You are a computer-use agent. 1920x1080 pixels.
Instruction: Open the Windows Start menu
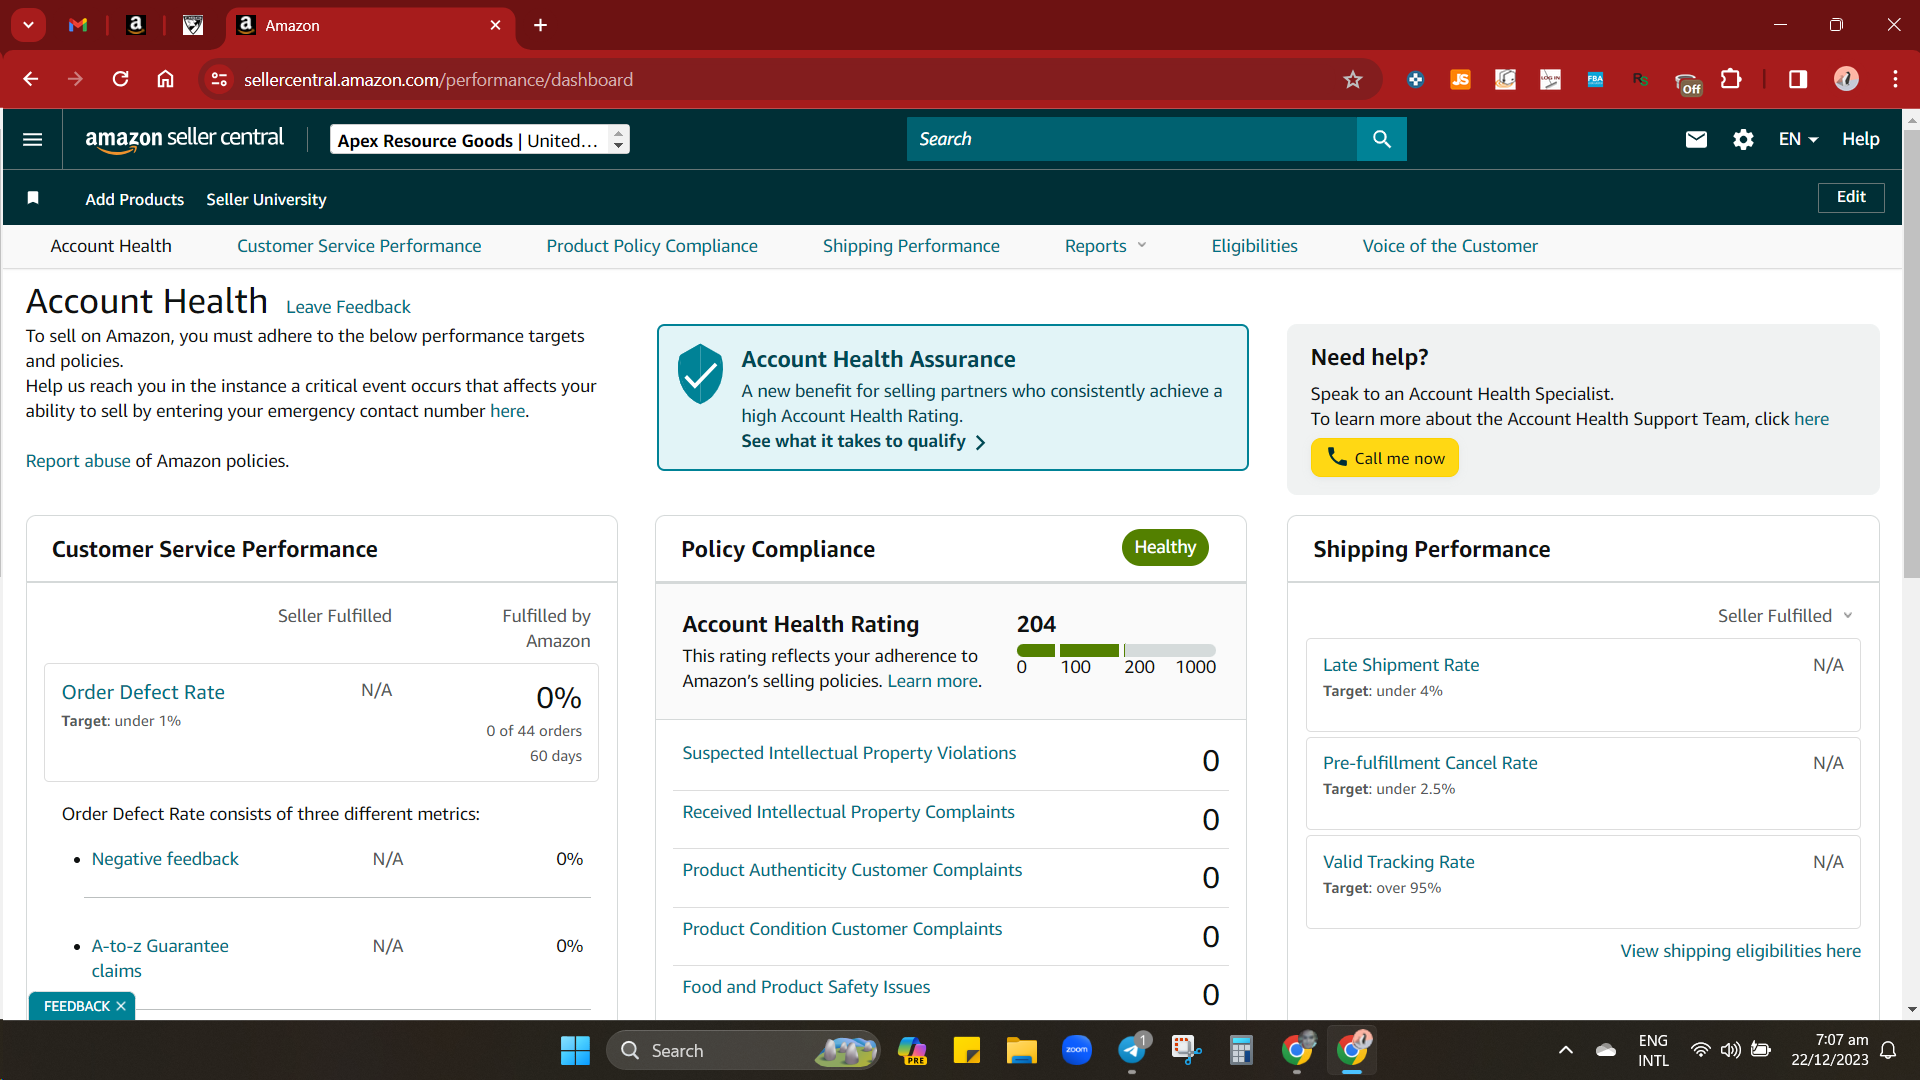click(575, 1050)
